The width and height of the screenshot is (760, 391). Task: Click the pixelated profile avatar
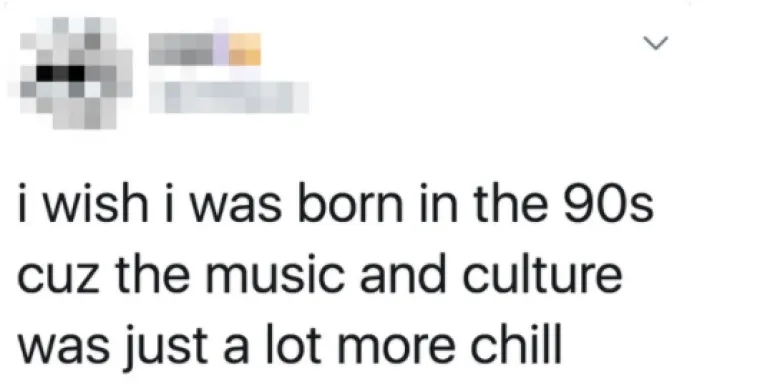click(69, 73)
